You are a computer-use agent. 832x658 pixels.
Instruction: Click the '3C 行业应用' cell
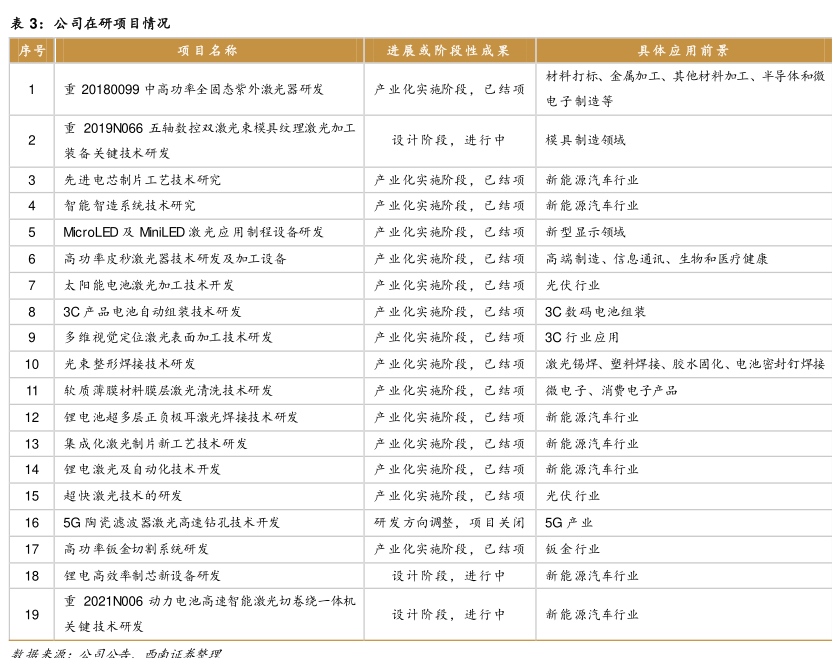tap(582, 337)
